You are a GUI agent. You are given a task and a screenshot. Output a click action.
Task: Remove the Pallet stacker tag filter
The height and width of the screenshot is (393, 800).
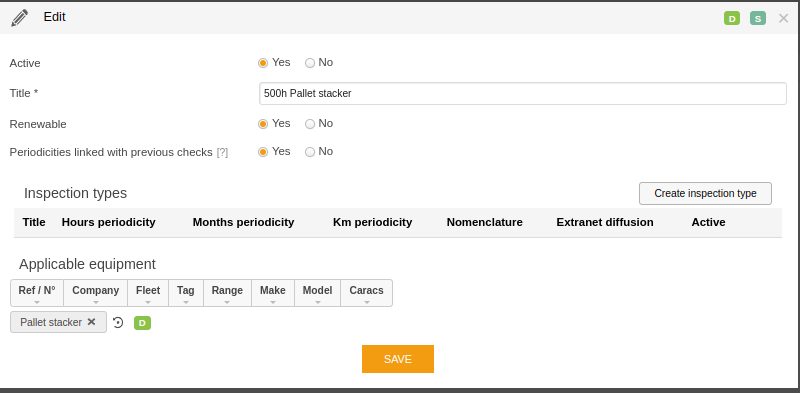tap(91, 322)
